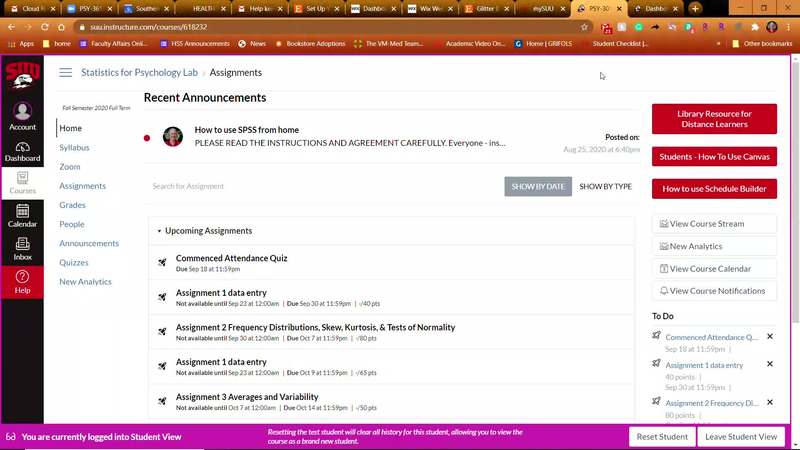Image resolution: width=800 pixels, height=450 pixels.
Task: Open View Course Calendar button
Action: (714, 269)
